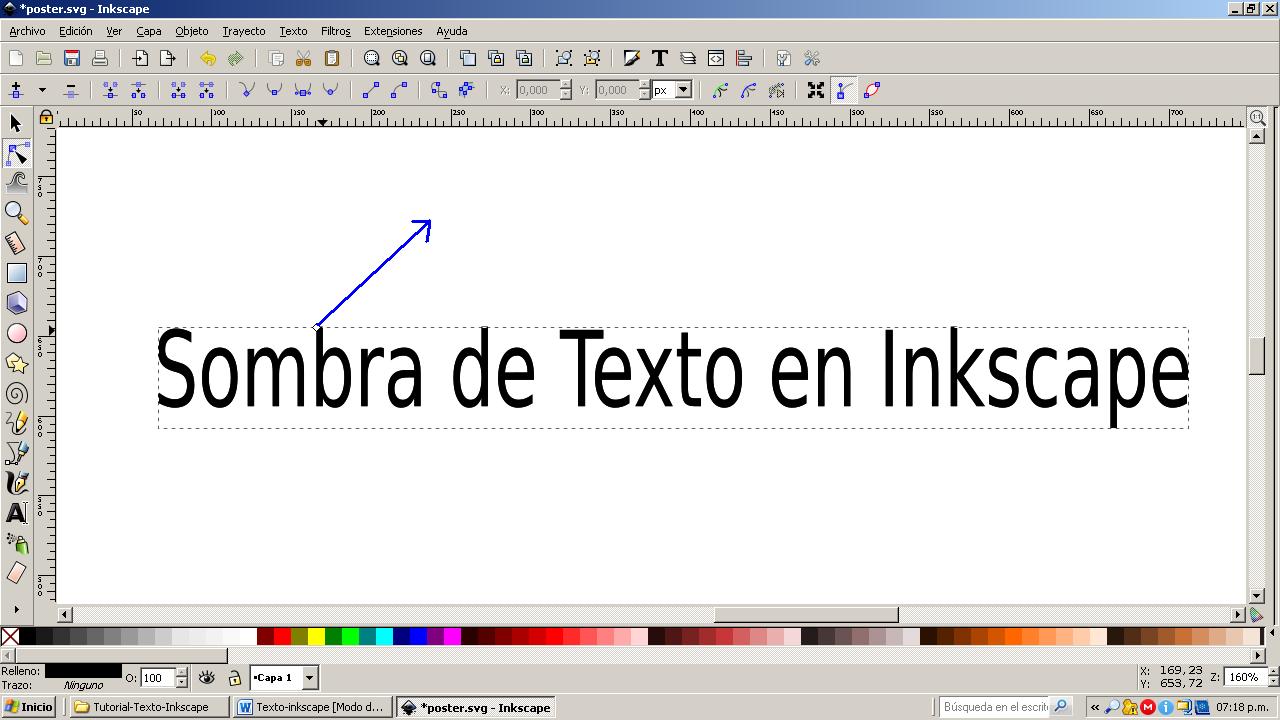Open the Text and Font dialog icon
This screenshot has width=1280, height=720.
[x=660, y=58]
